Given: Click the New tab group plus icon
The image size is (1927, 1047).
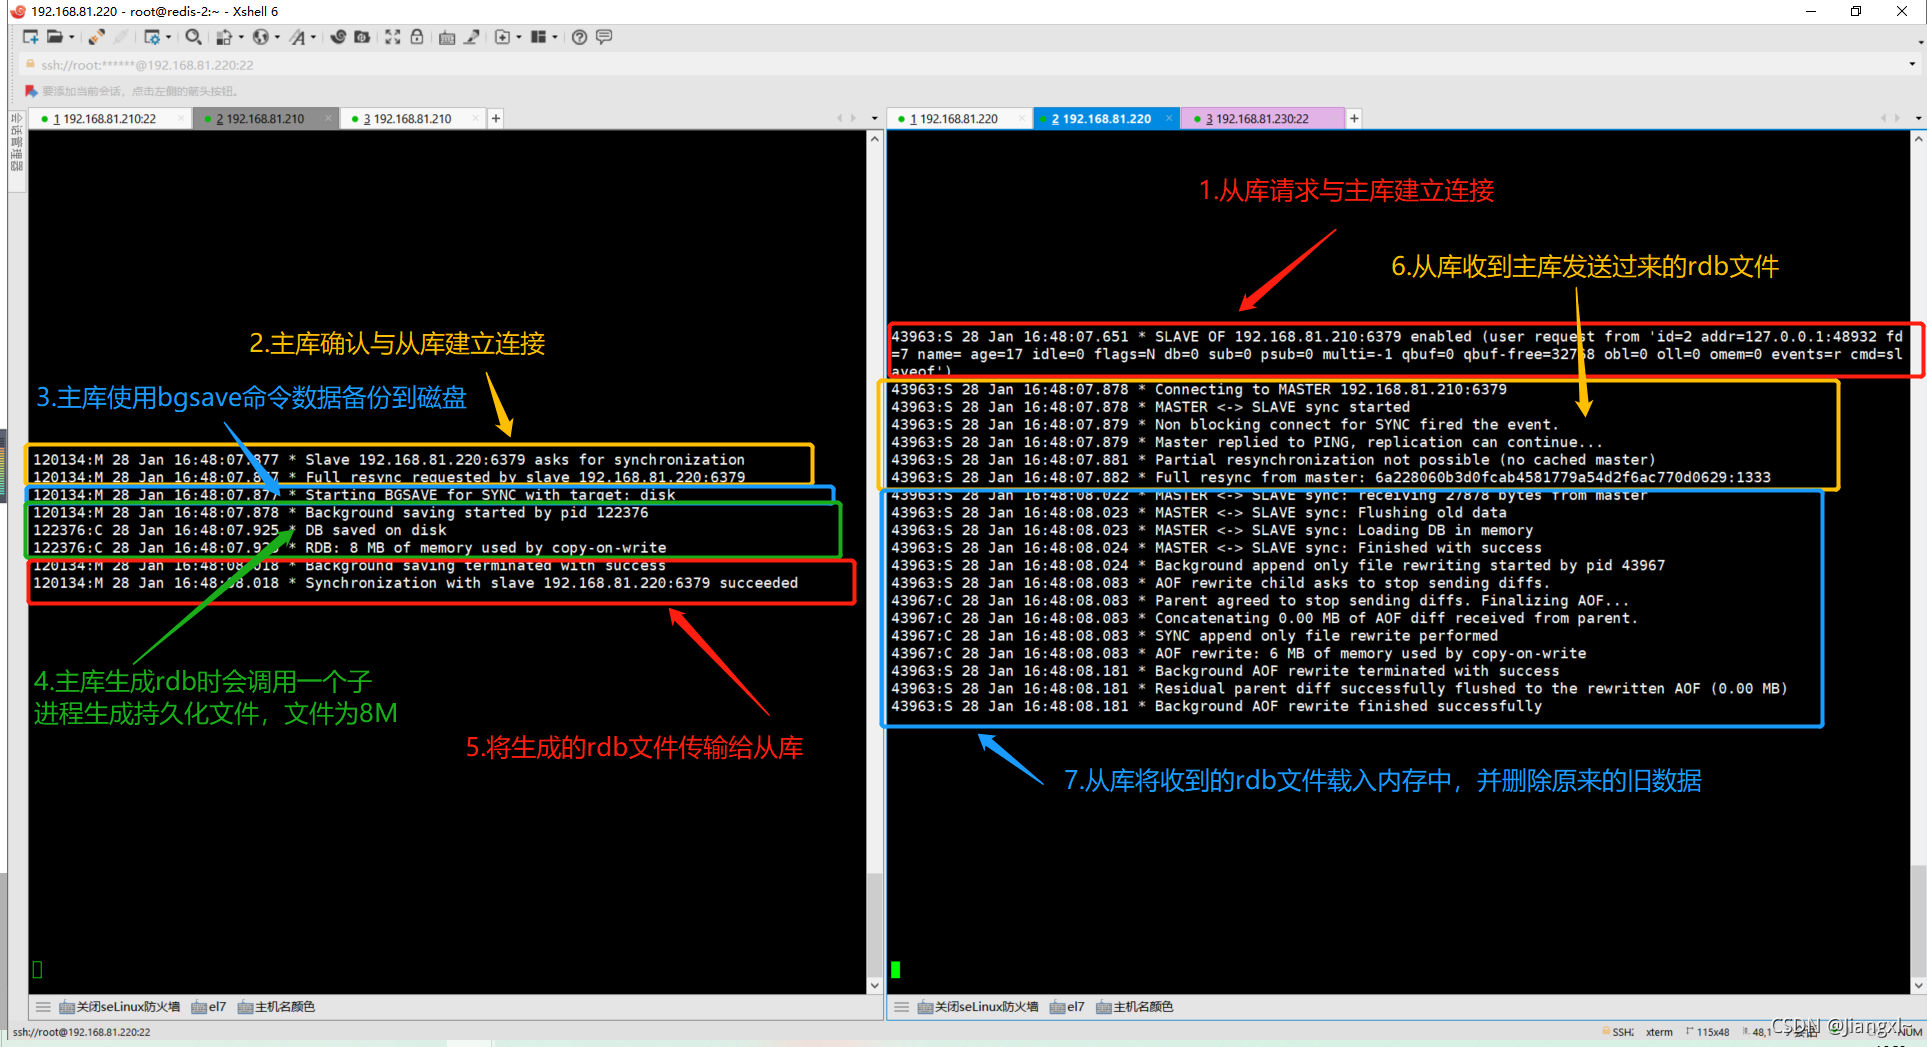Looking at the screenshot, I should click(x=502, y=37).
